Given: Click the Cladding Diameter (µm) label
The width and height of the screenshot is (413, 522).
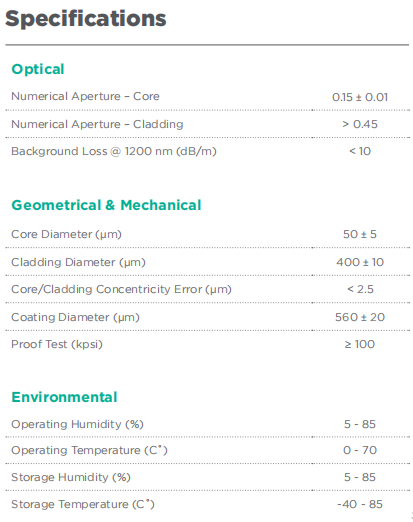Looking at the screenshot, I should click(x=78, y=262).
